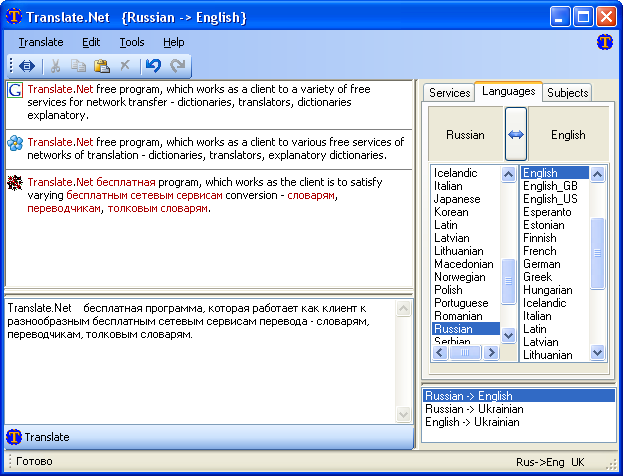Select Norwegian in source language list
Viewport: 623px width, 476px height.
click(466, 277)
